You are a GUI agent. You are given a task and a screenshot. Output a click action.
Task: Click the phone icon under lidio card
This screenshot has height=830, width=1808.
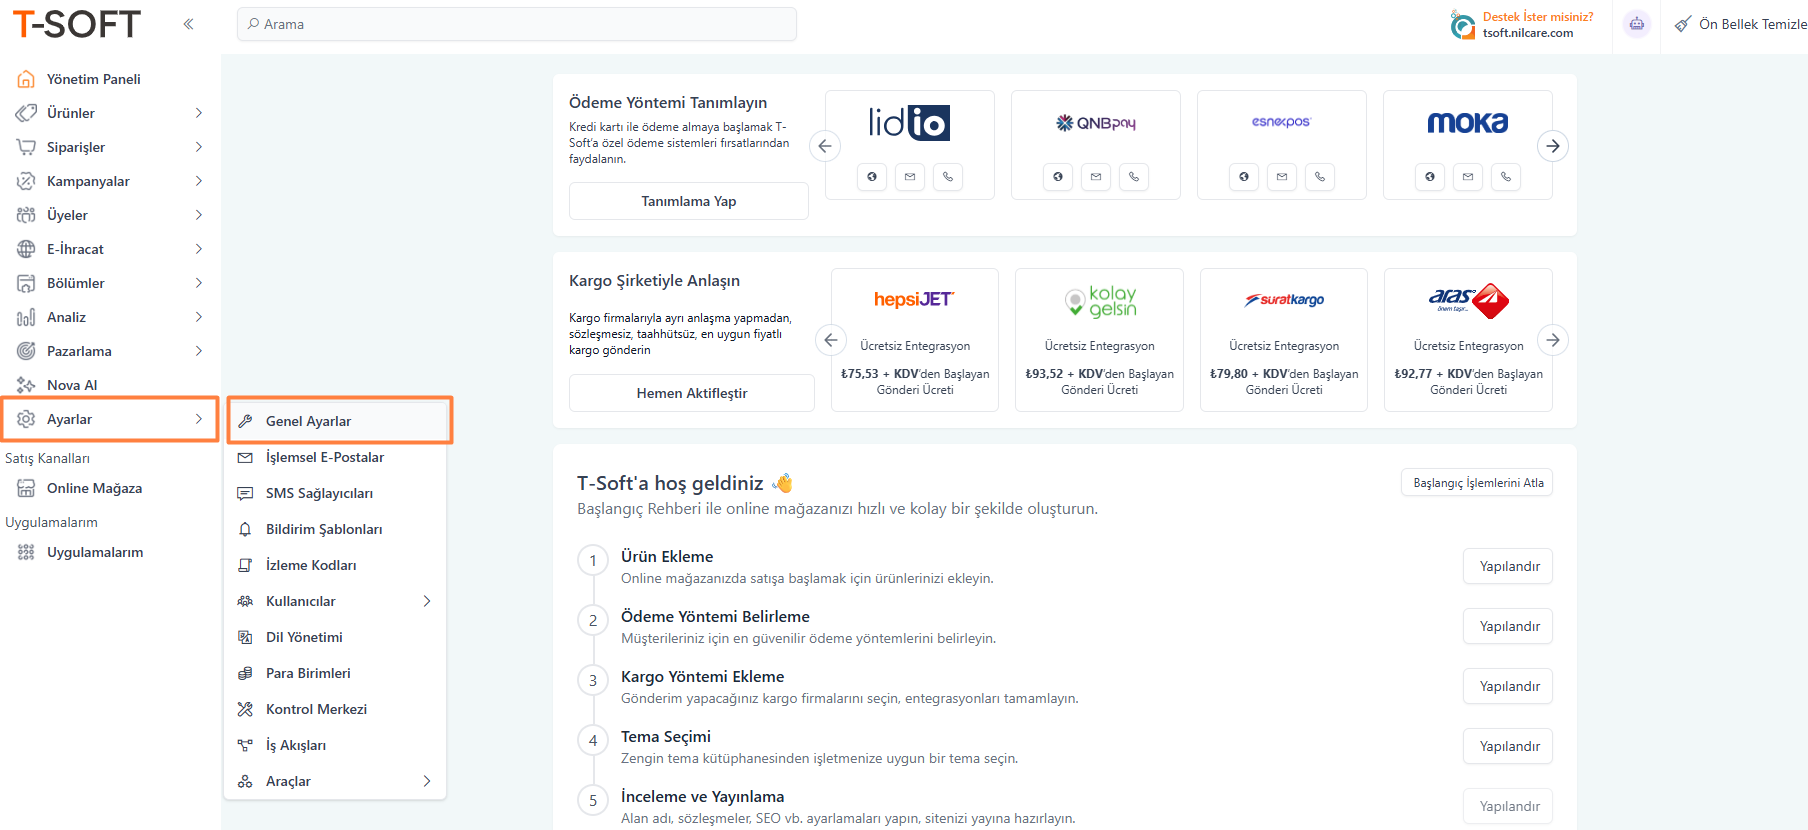947,177
